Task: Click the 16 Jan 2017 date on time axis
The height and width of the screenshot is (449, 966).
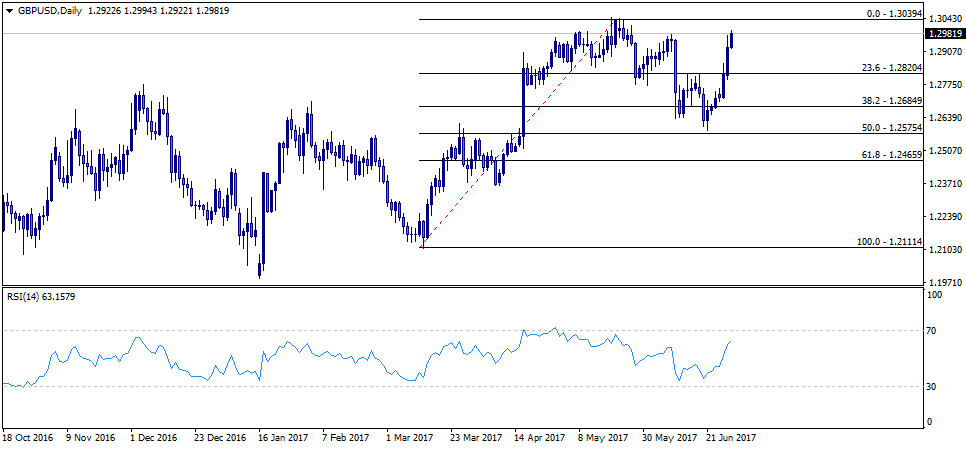Action: (282, 438)
